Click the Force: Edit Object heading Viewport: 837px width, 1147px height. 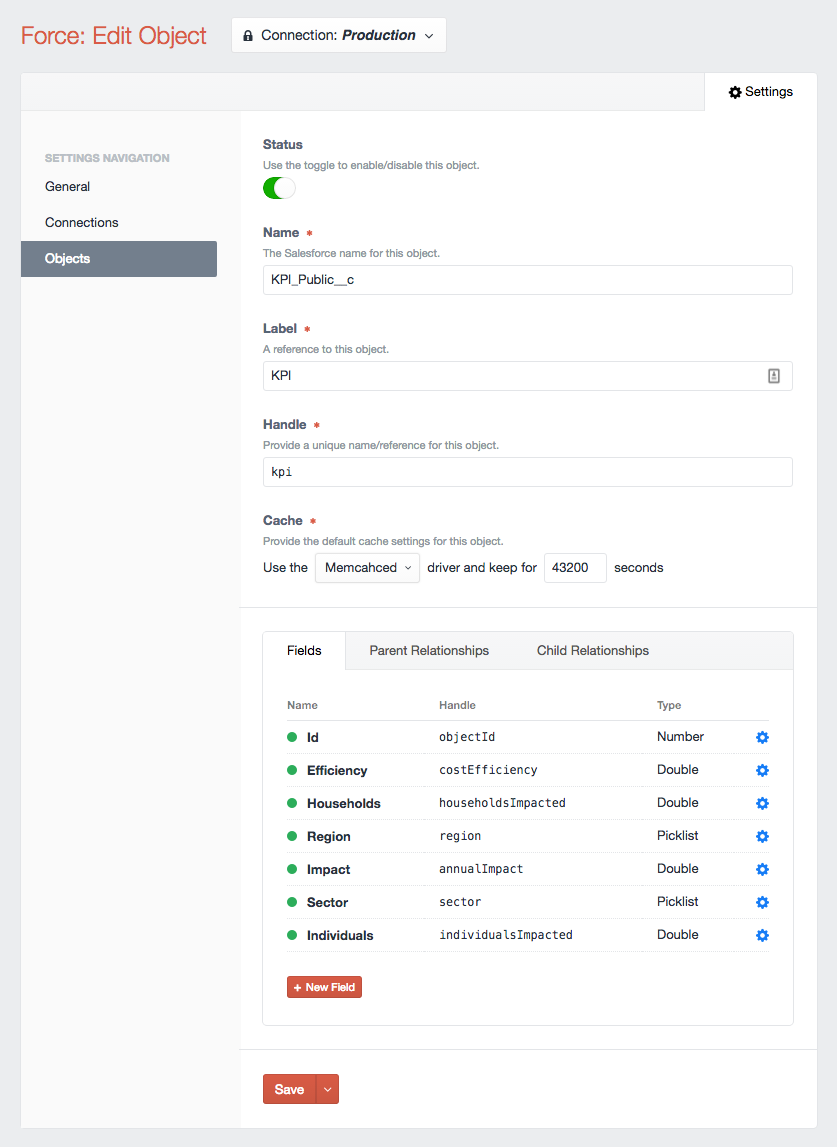[x=113, y=35]
